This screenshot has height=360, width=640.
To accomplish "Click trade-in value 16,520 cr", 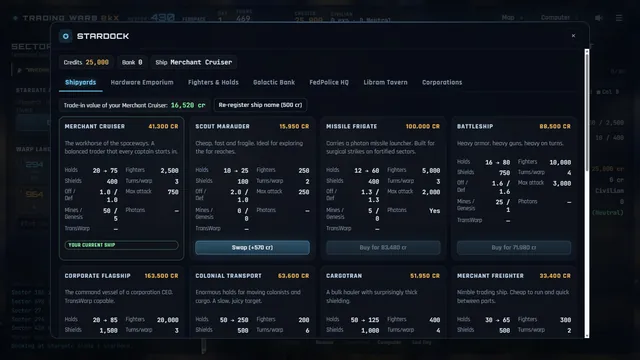I will pos(188,105).
